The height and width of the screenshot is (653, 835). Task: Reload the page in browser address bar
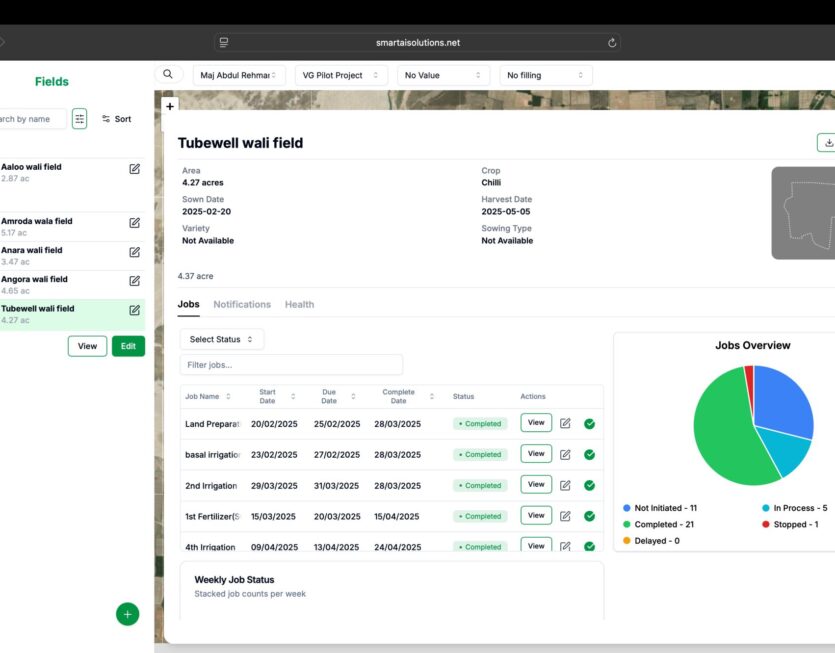(612, 43)
